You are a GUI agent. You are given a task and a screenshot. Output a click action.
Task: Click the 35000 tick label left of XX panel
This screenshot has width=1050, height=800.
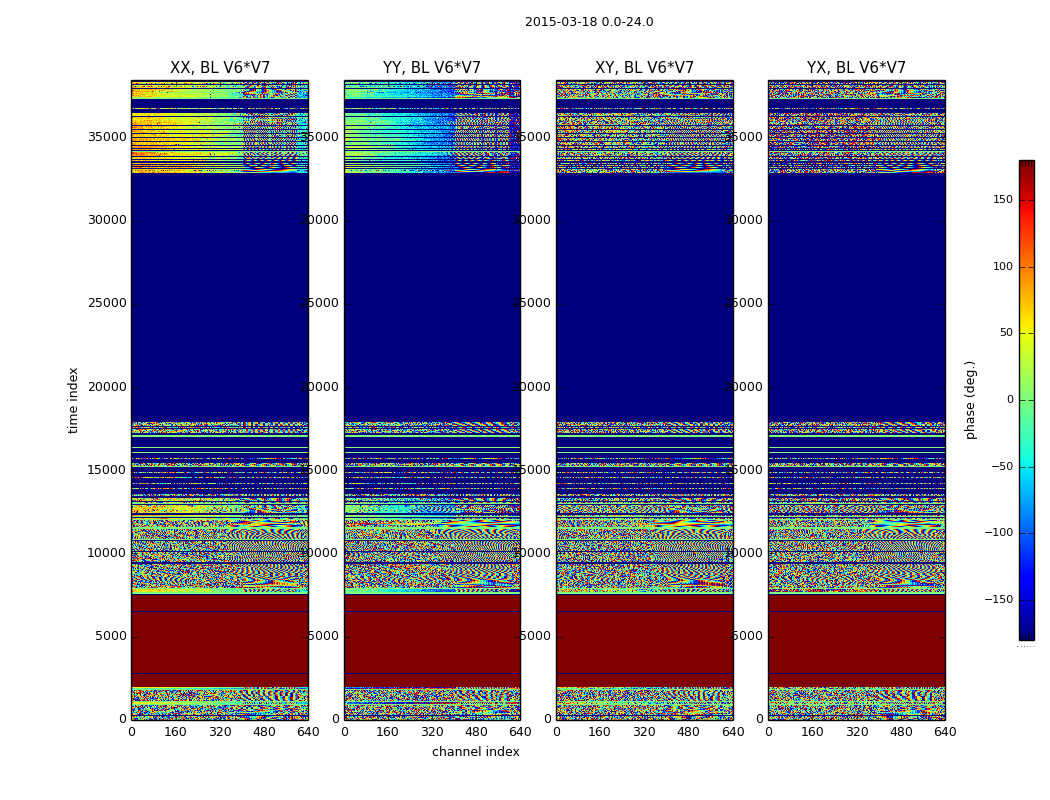[108, 136]
